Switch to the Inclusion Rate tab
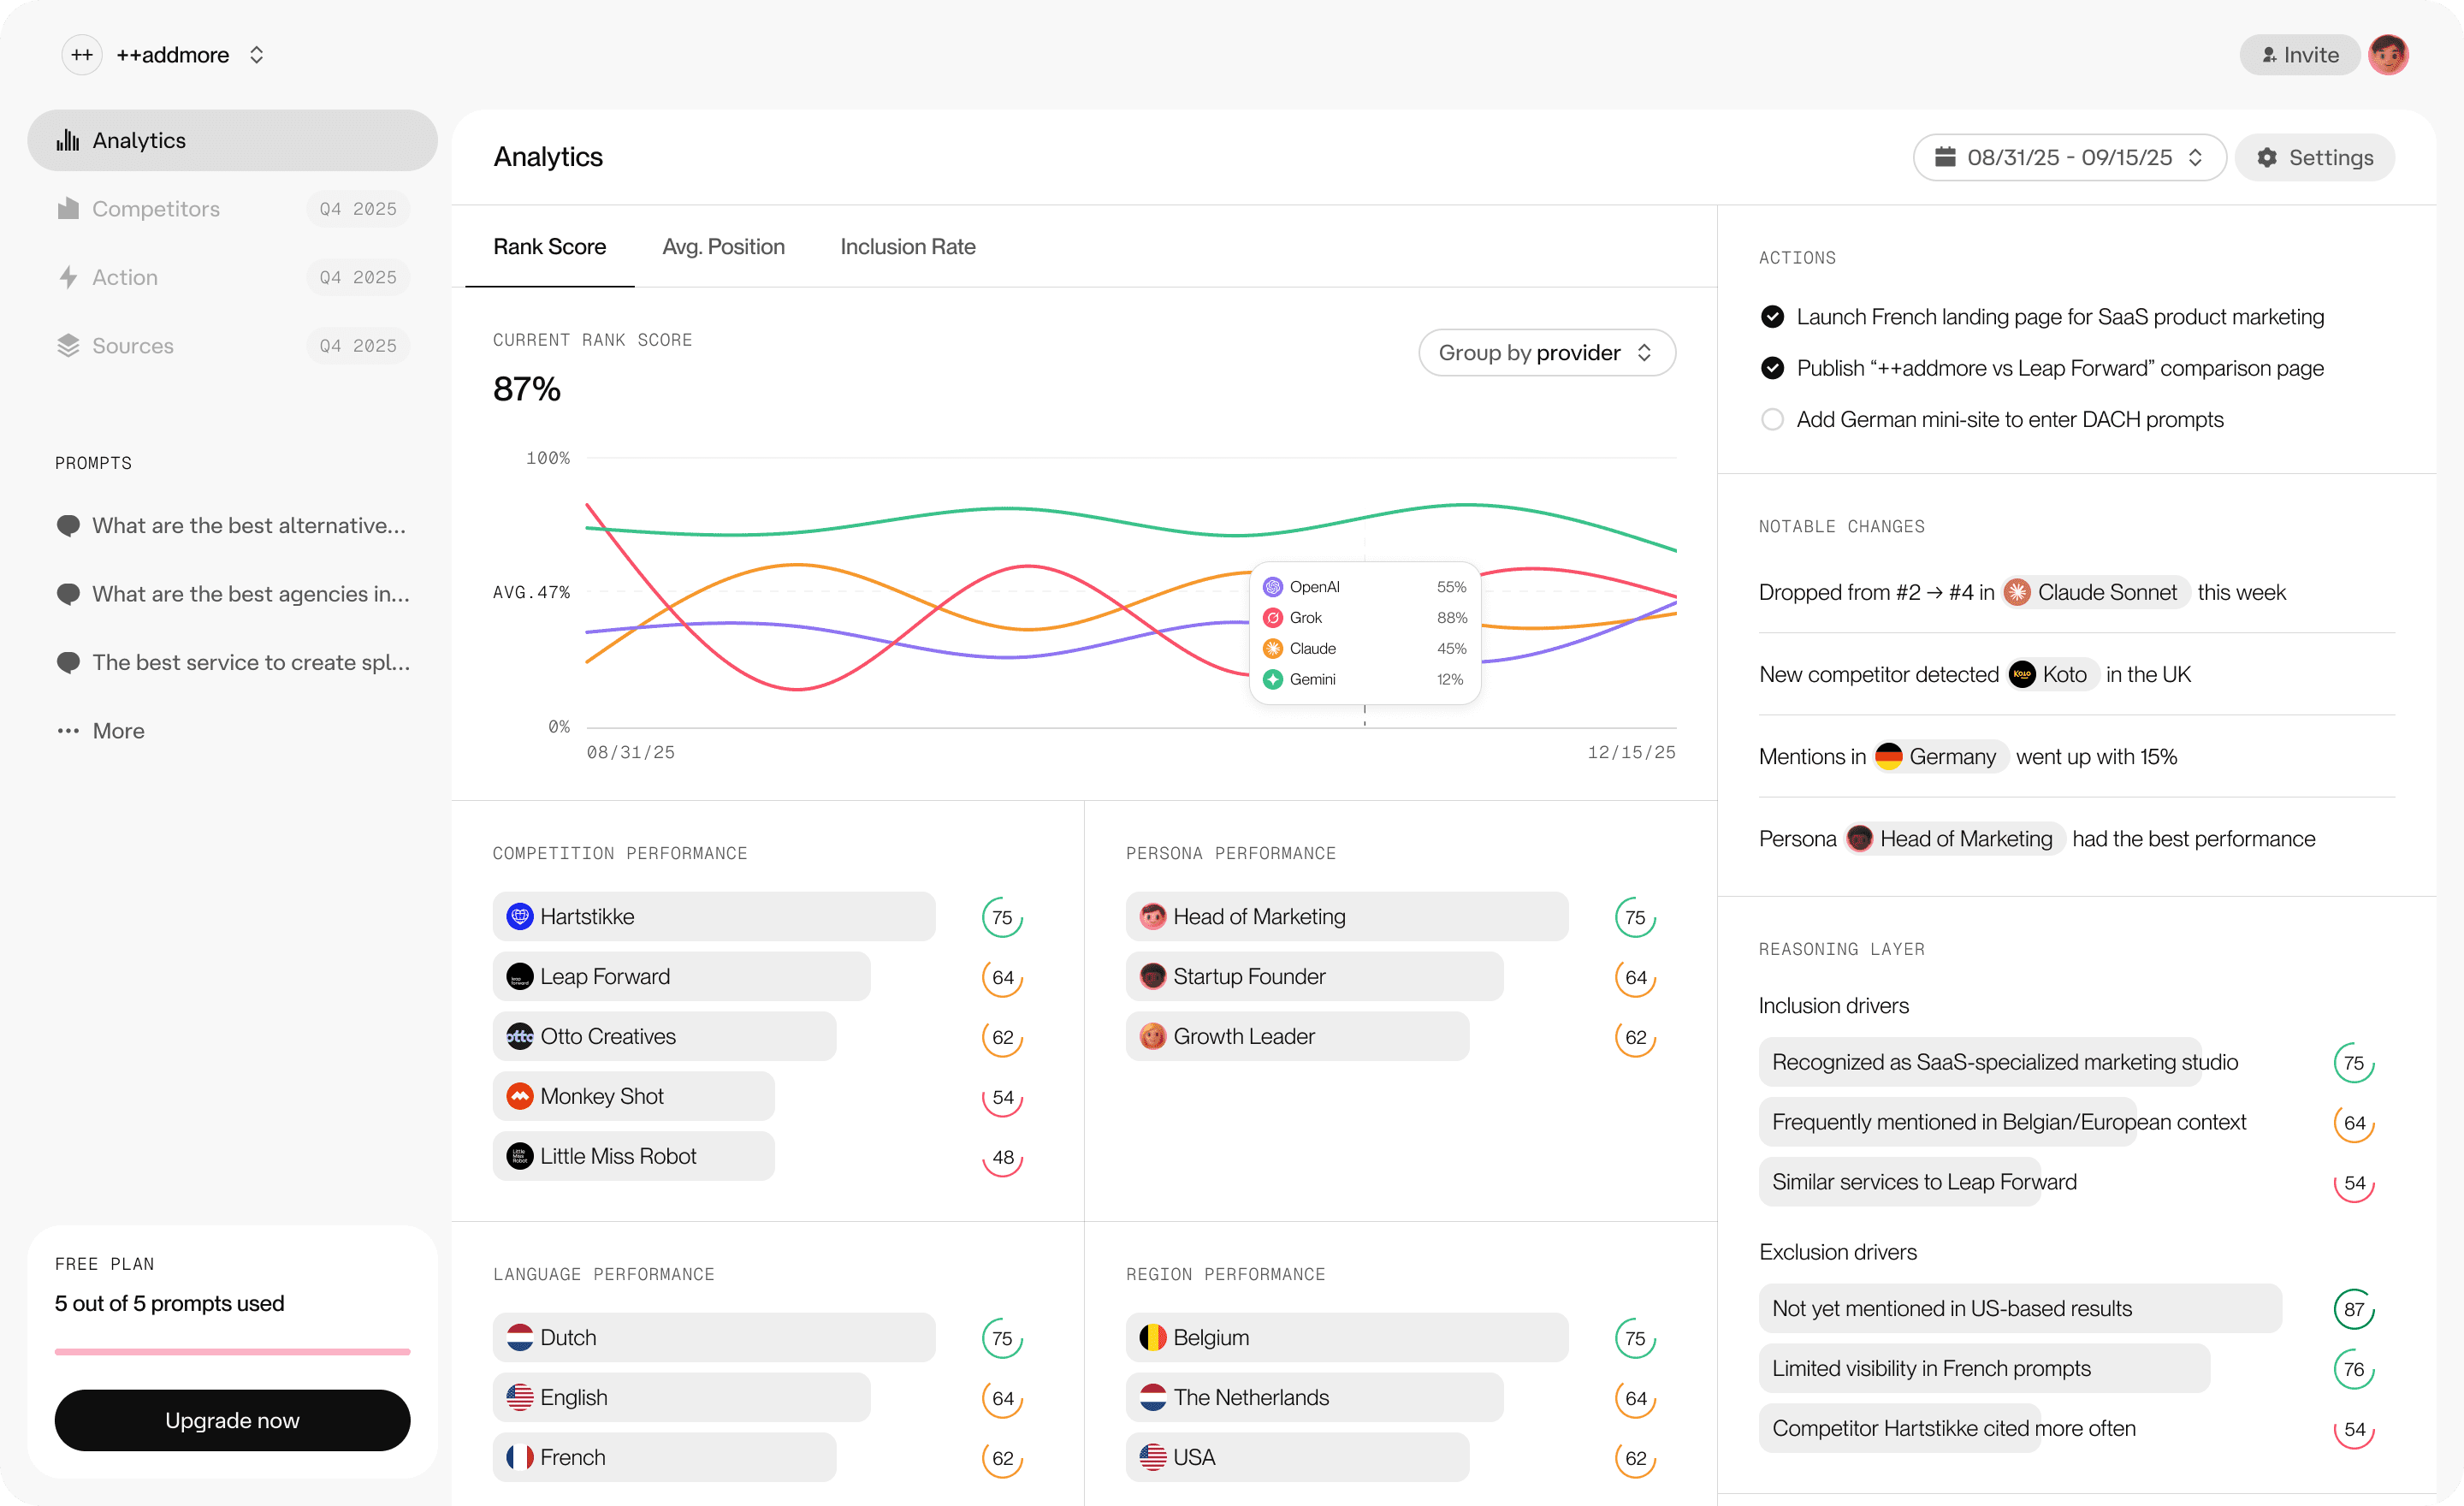2464x1506 pixels. [907, 247]
